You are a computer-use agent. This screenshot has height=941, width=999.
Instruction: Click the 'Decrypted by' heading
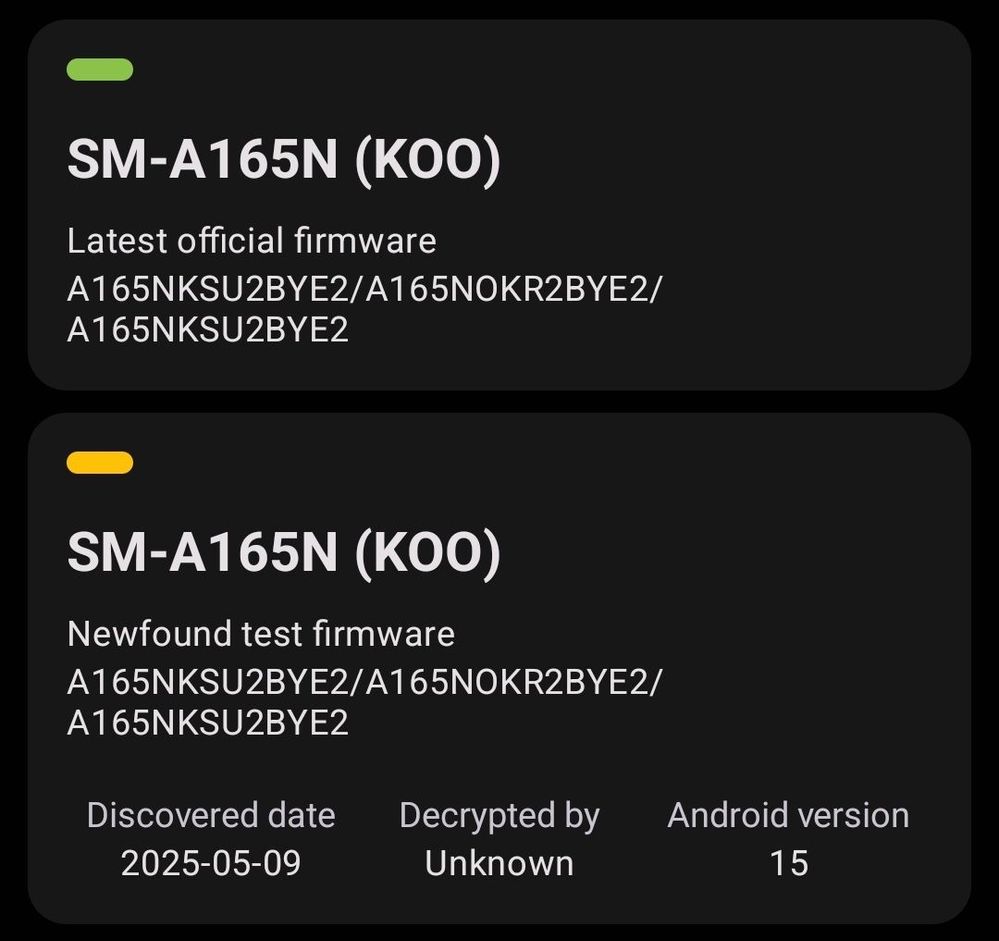tap(500, 817)
